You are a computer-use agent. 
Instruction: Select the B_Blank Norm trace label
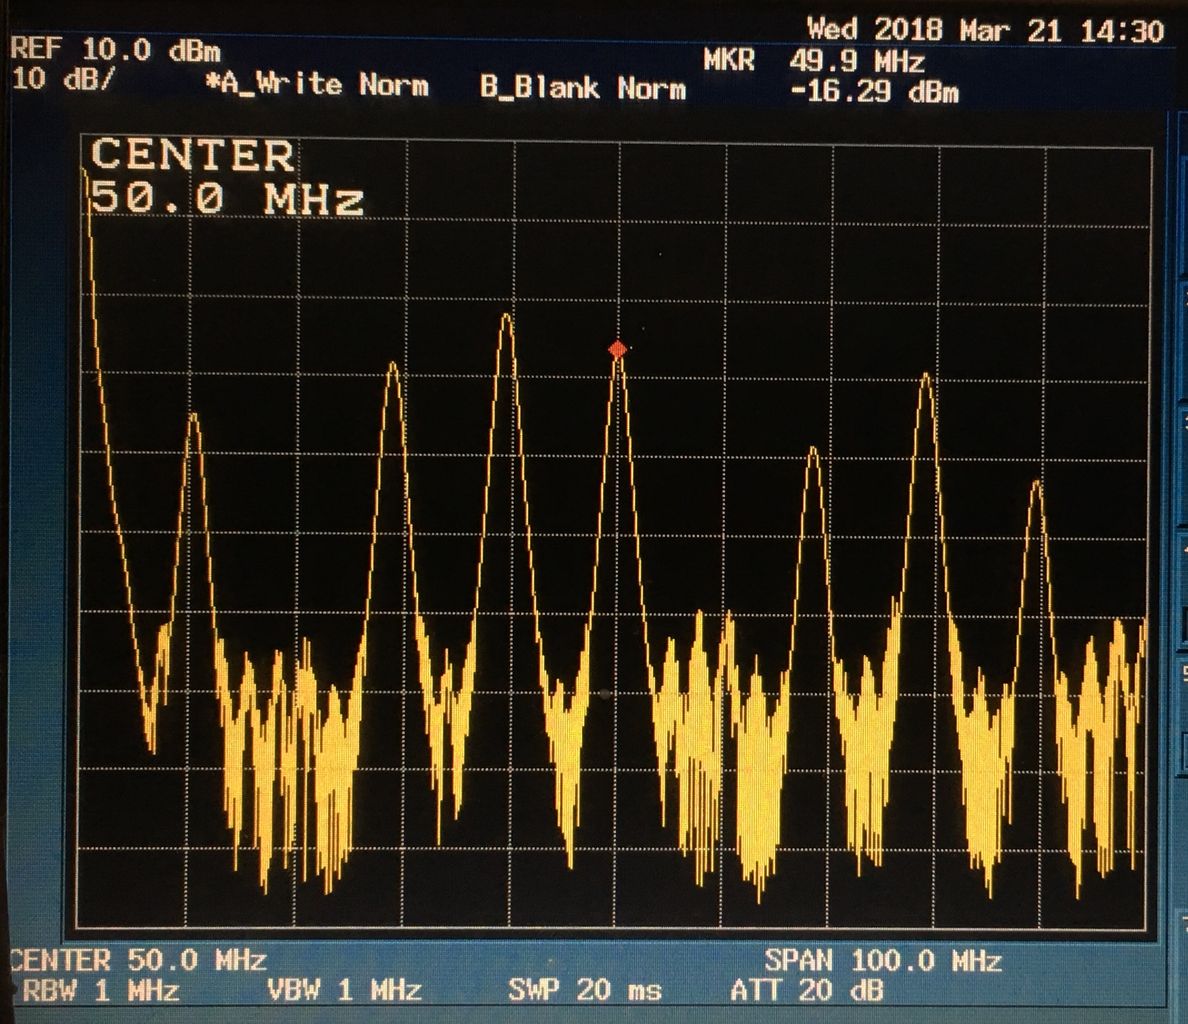pyautogui.click(x=583, y=88)
